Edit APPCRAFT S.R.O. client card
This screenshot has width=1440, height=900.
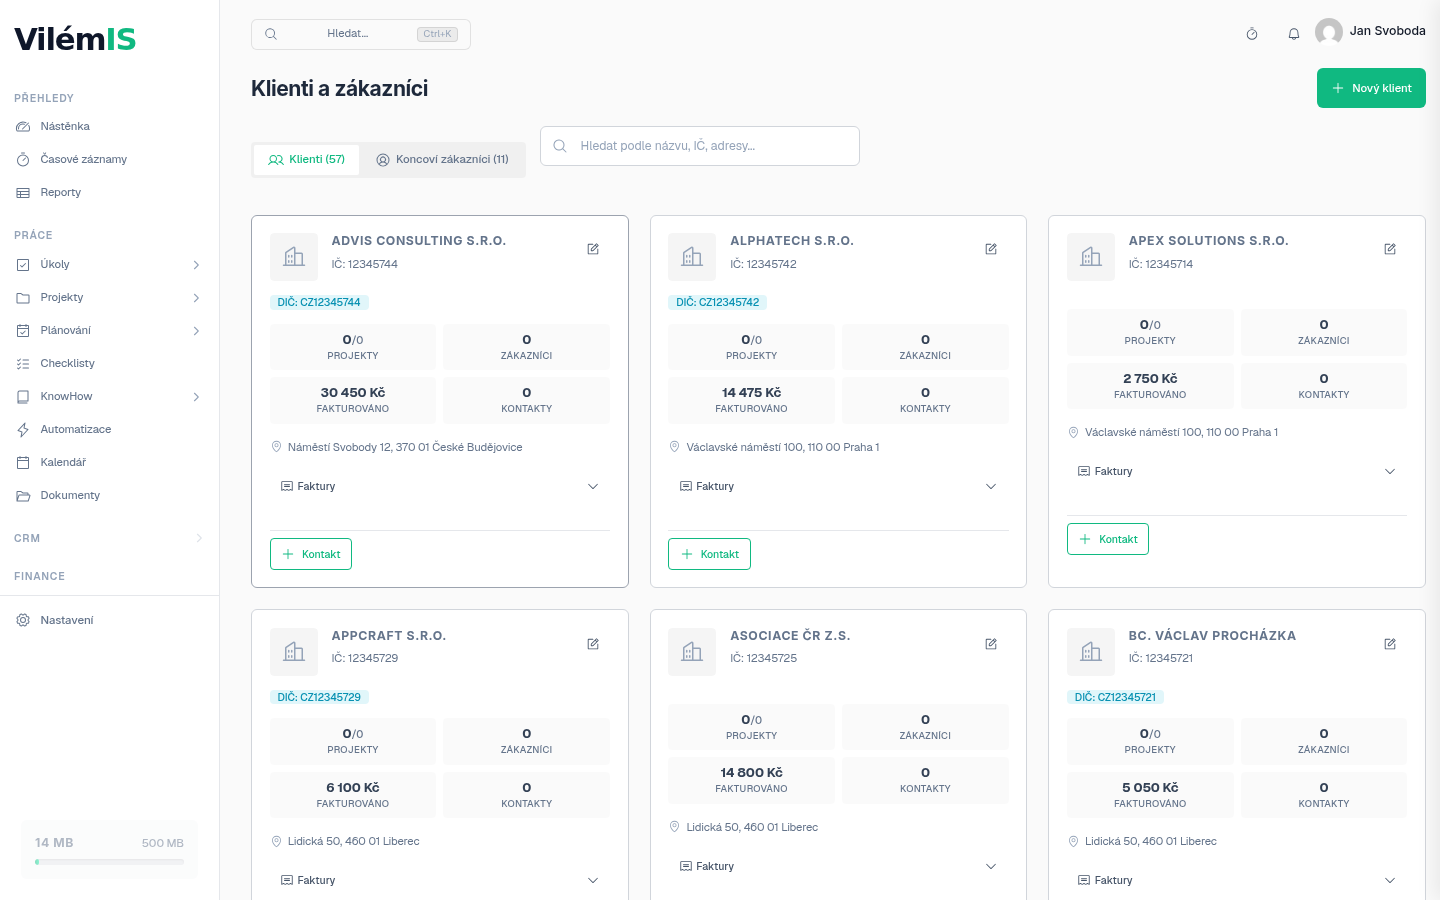pos(593,644)
